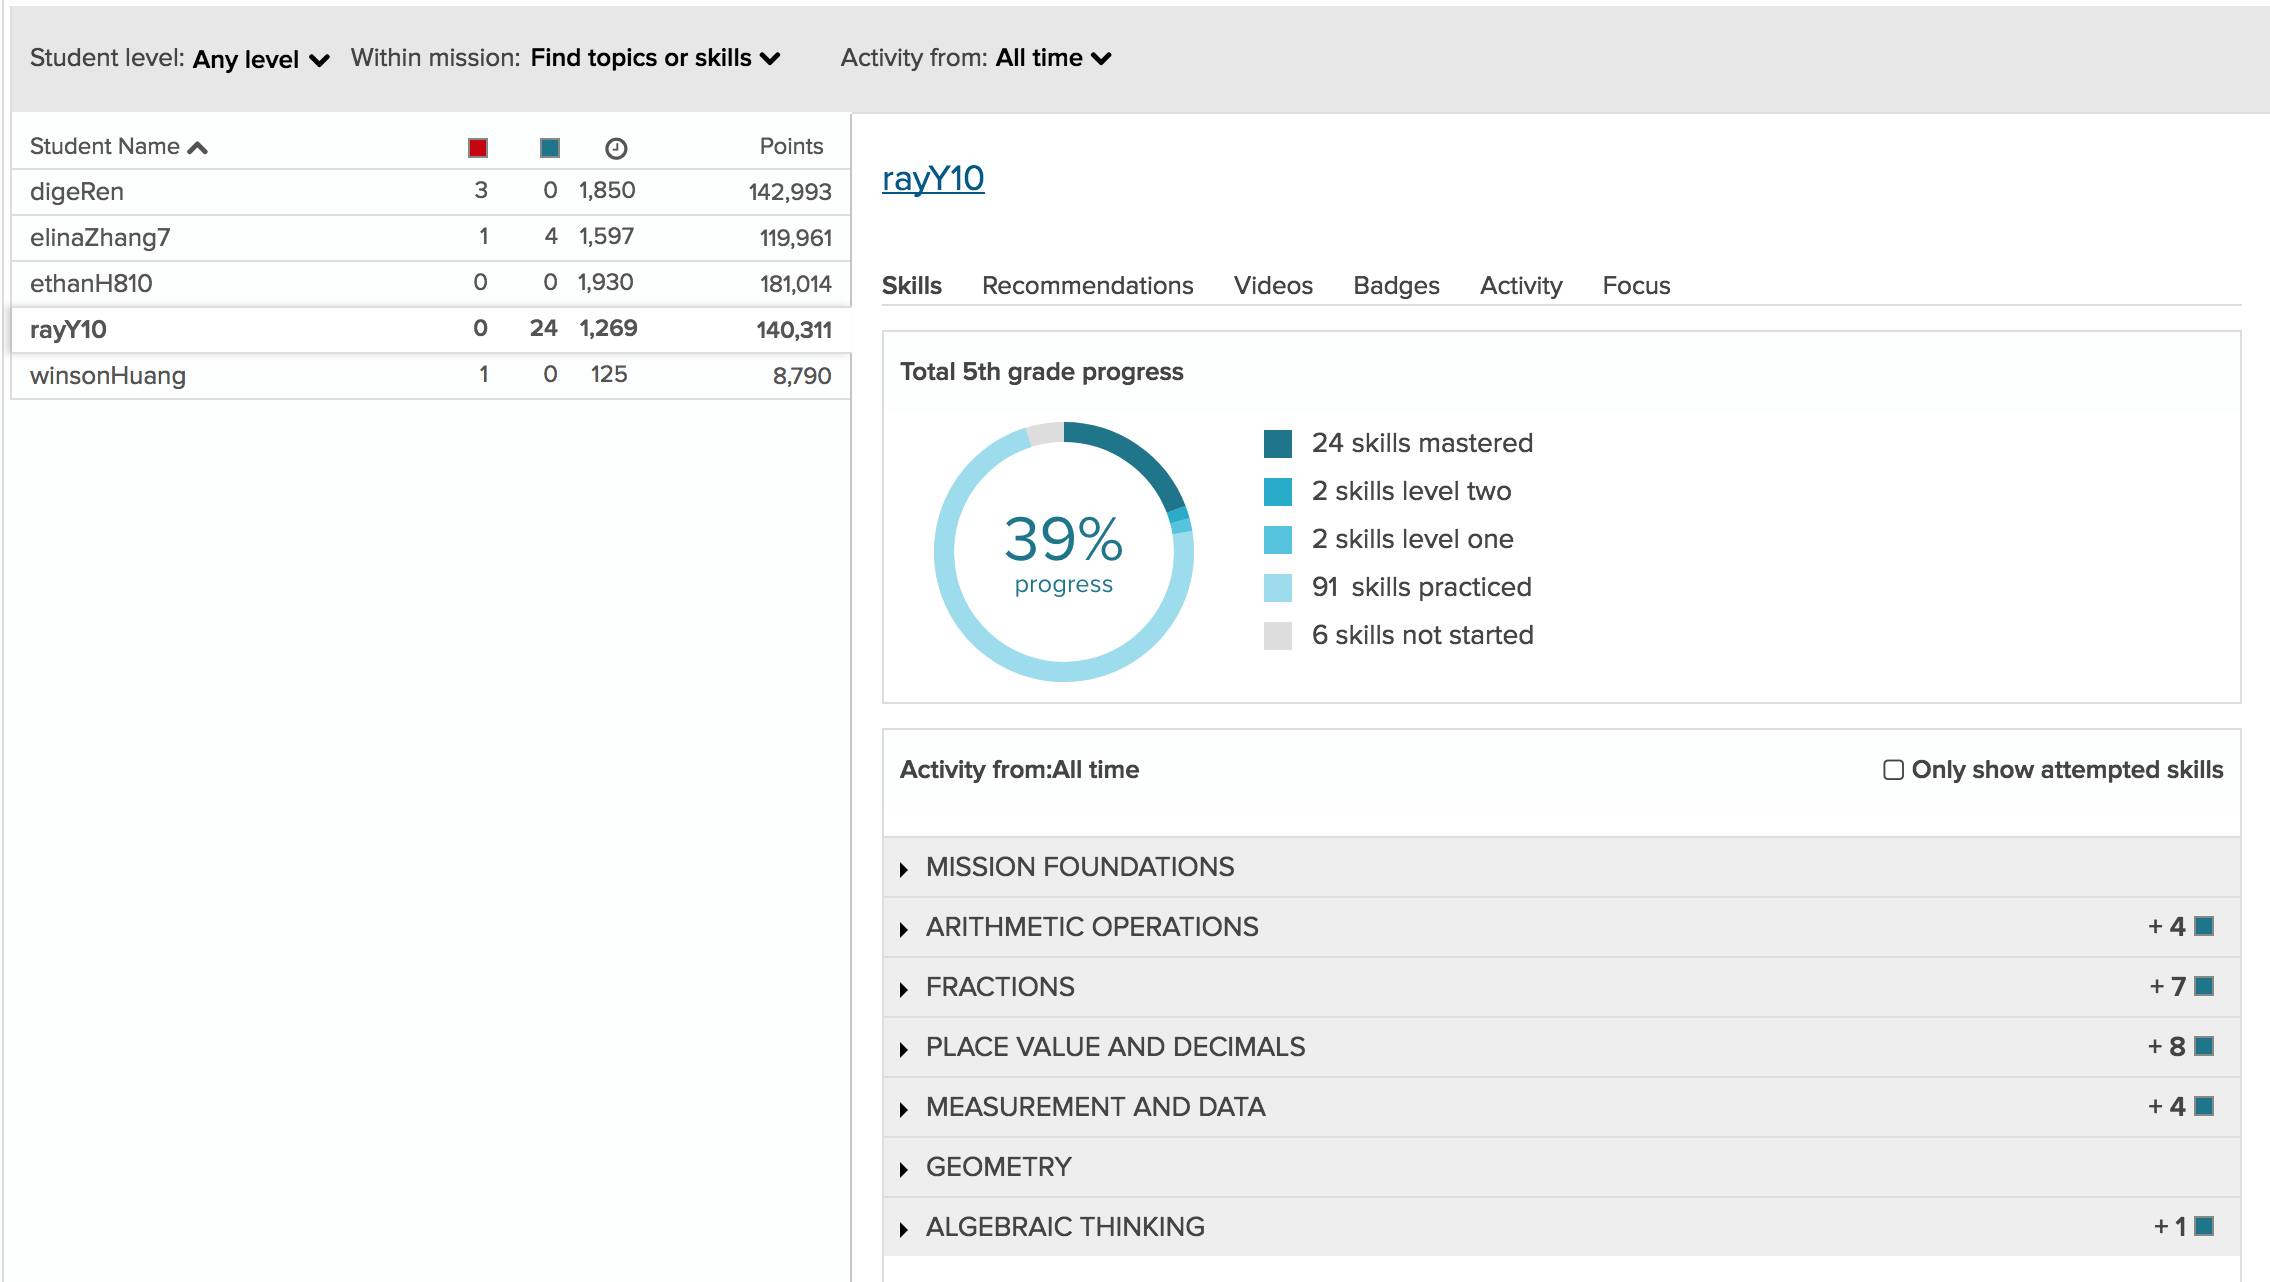Click the skills level one swatch
Image resolution: width=2270 pixels, height=1282 pixels.
[x=1278, y=539]
